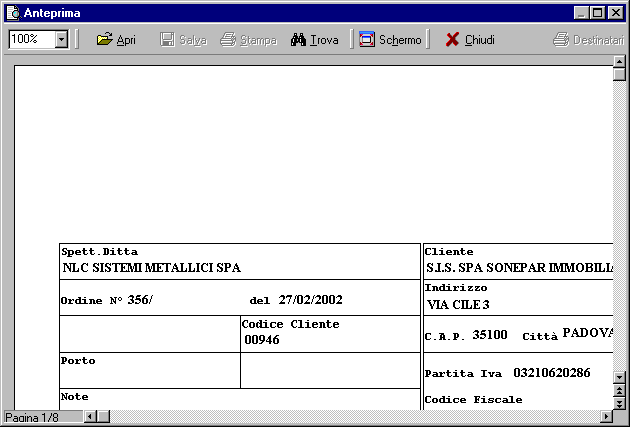
Task: Click the Salva floppy disk icon
Action: click(167, 39)
